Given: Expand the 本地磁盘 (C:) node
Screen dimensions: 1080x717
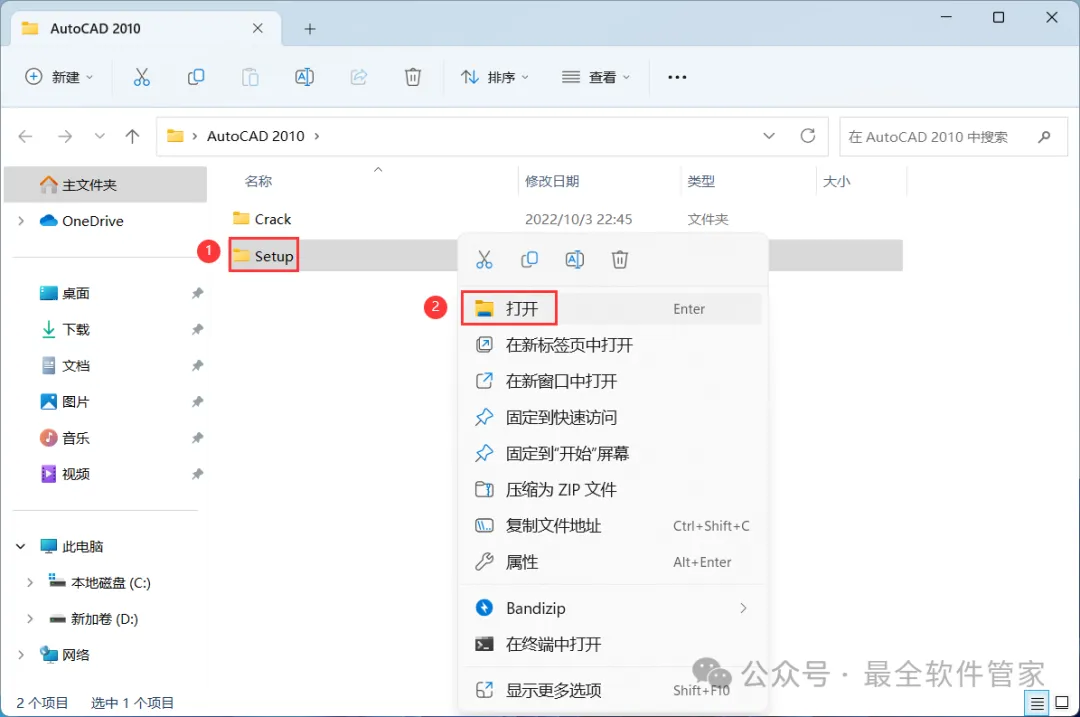Looking at the screenshot, I should (30, 583).
